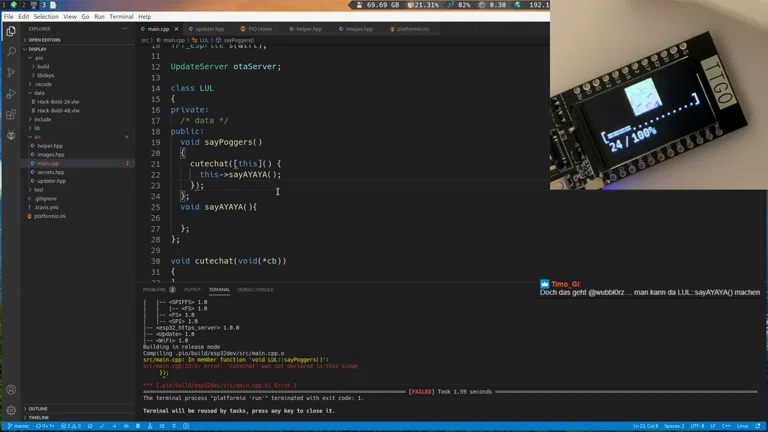
Task: Switch to Debug Console panel tab
Action: pos(255,289)
